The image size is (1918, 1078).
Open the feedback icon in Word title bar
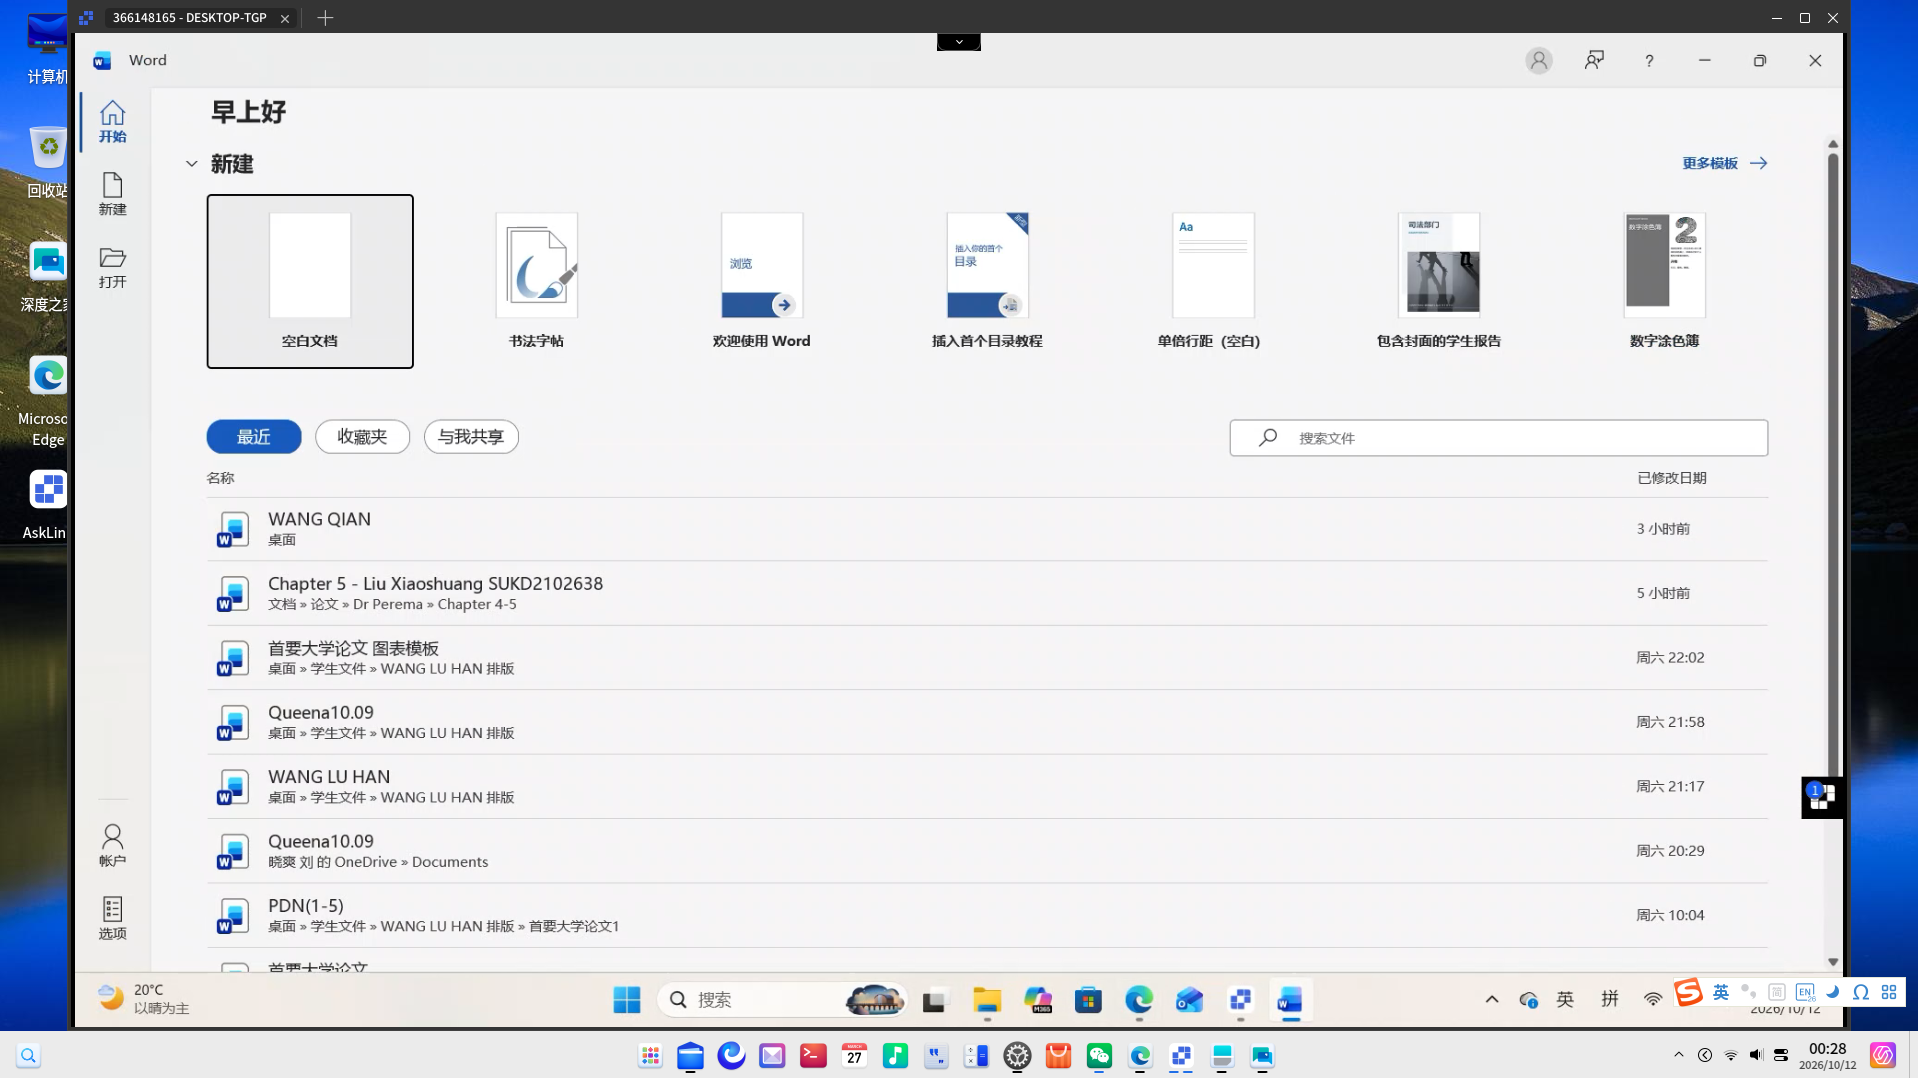coord(1594,61)
